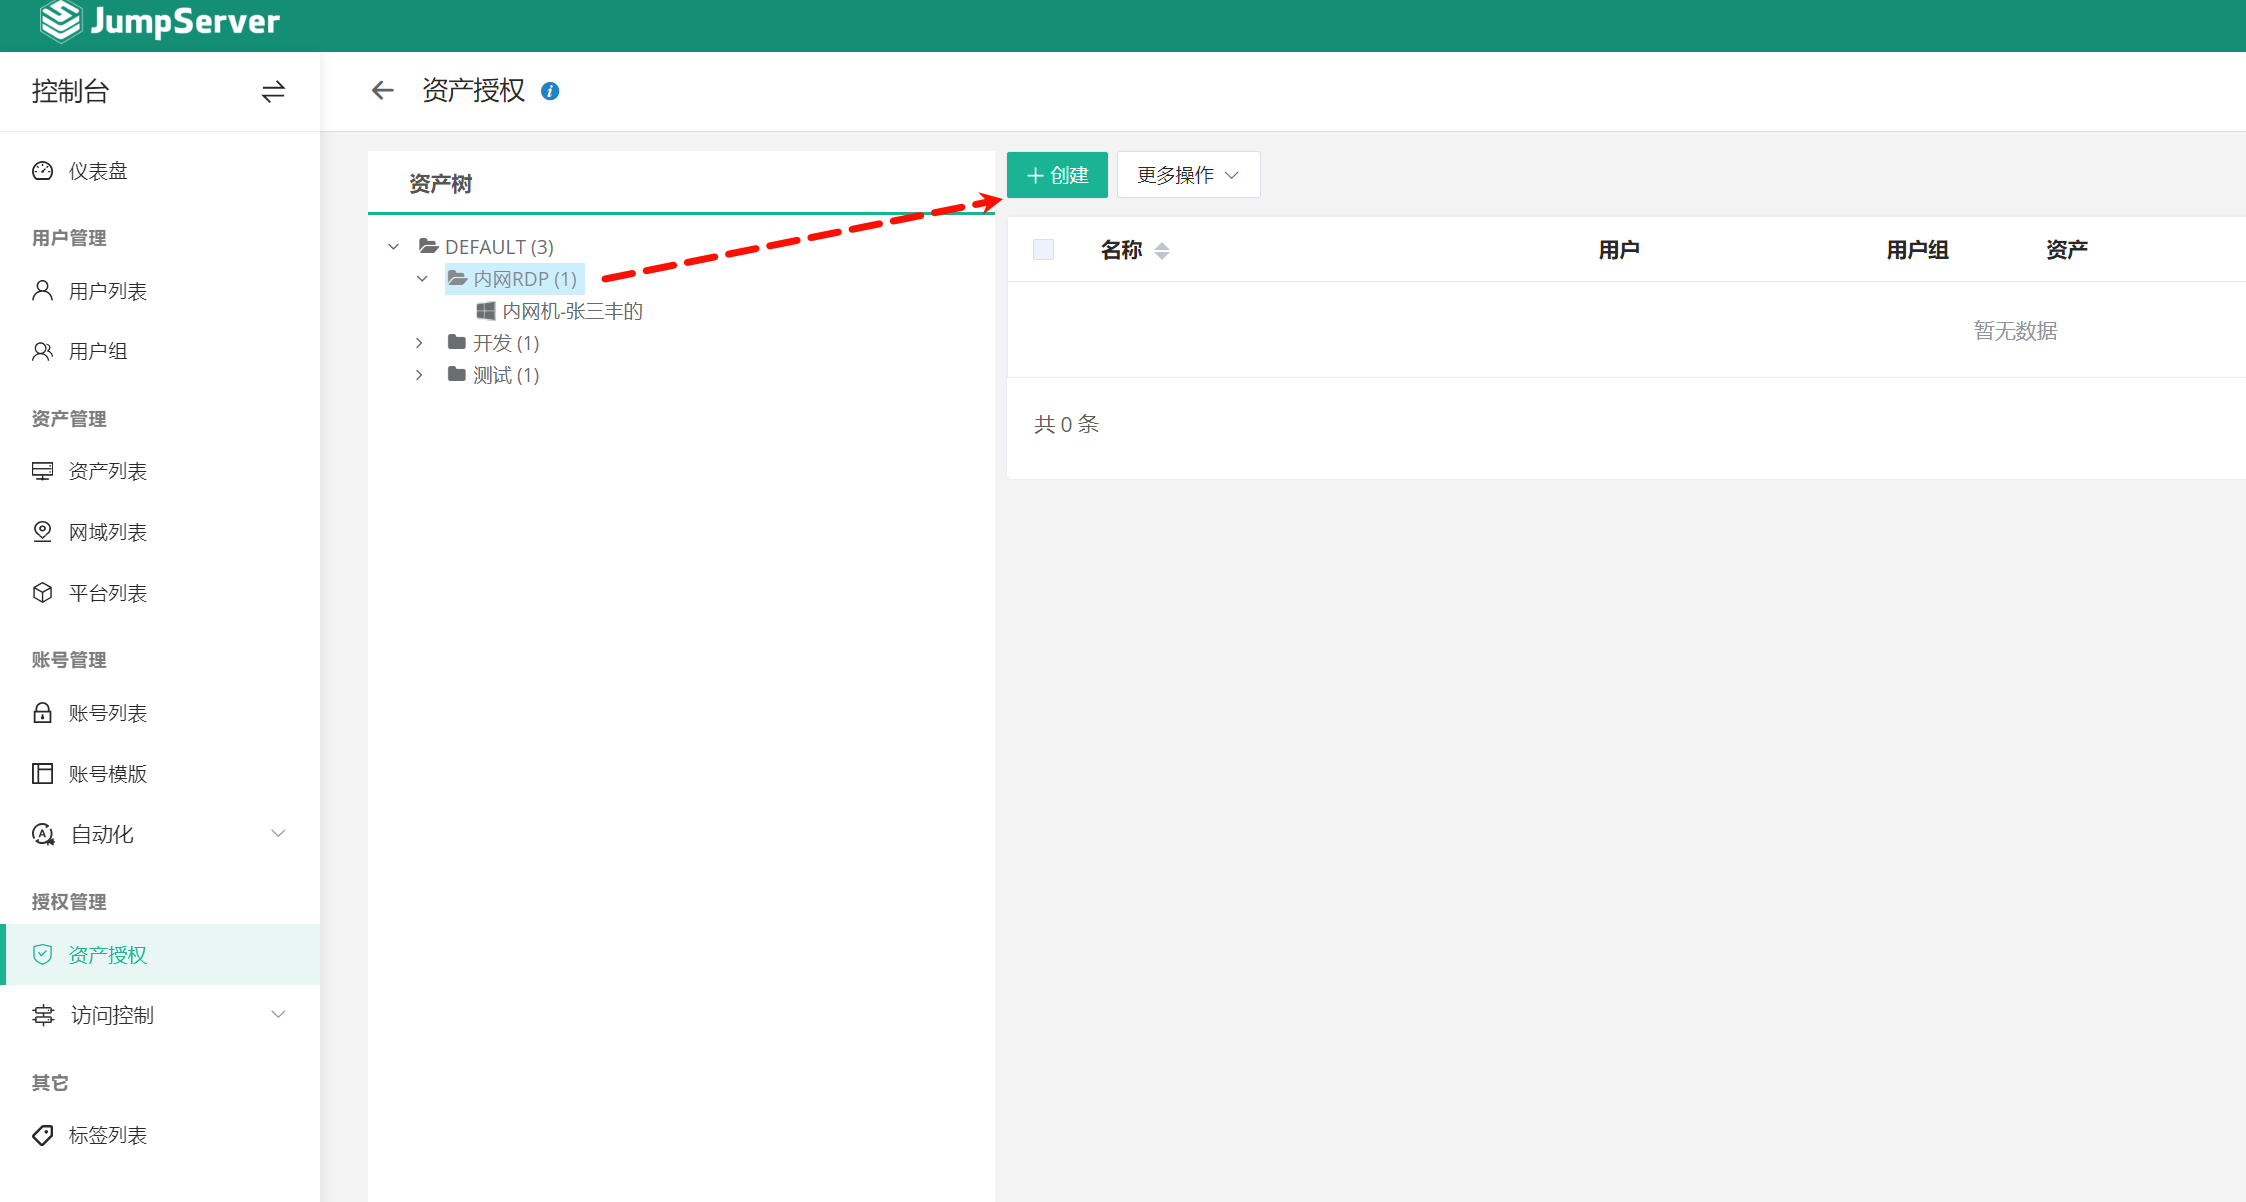Select the 内网机-张三丰的 asset in tree

point(572,311)
